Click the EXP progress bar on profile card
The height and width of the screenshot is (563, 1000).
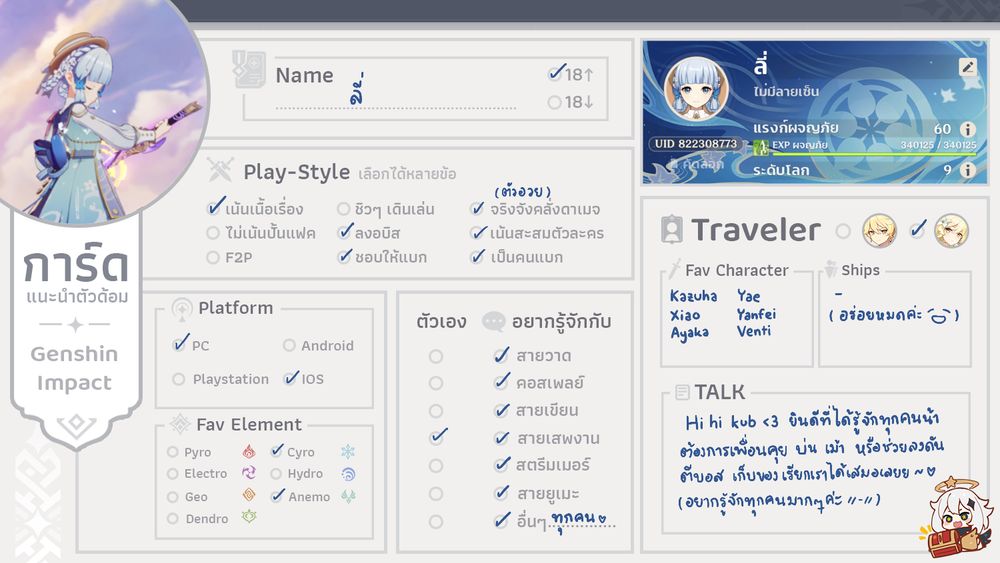point(874,154)
